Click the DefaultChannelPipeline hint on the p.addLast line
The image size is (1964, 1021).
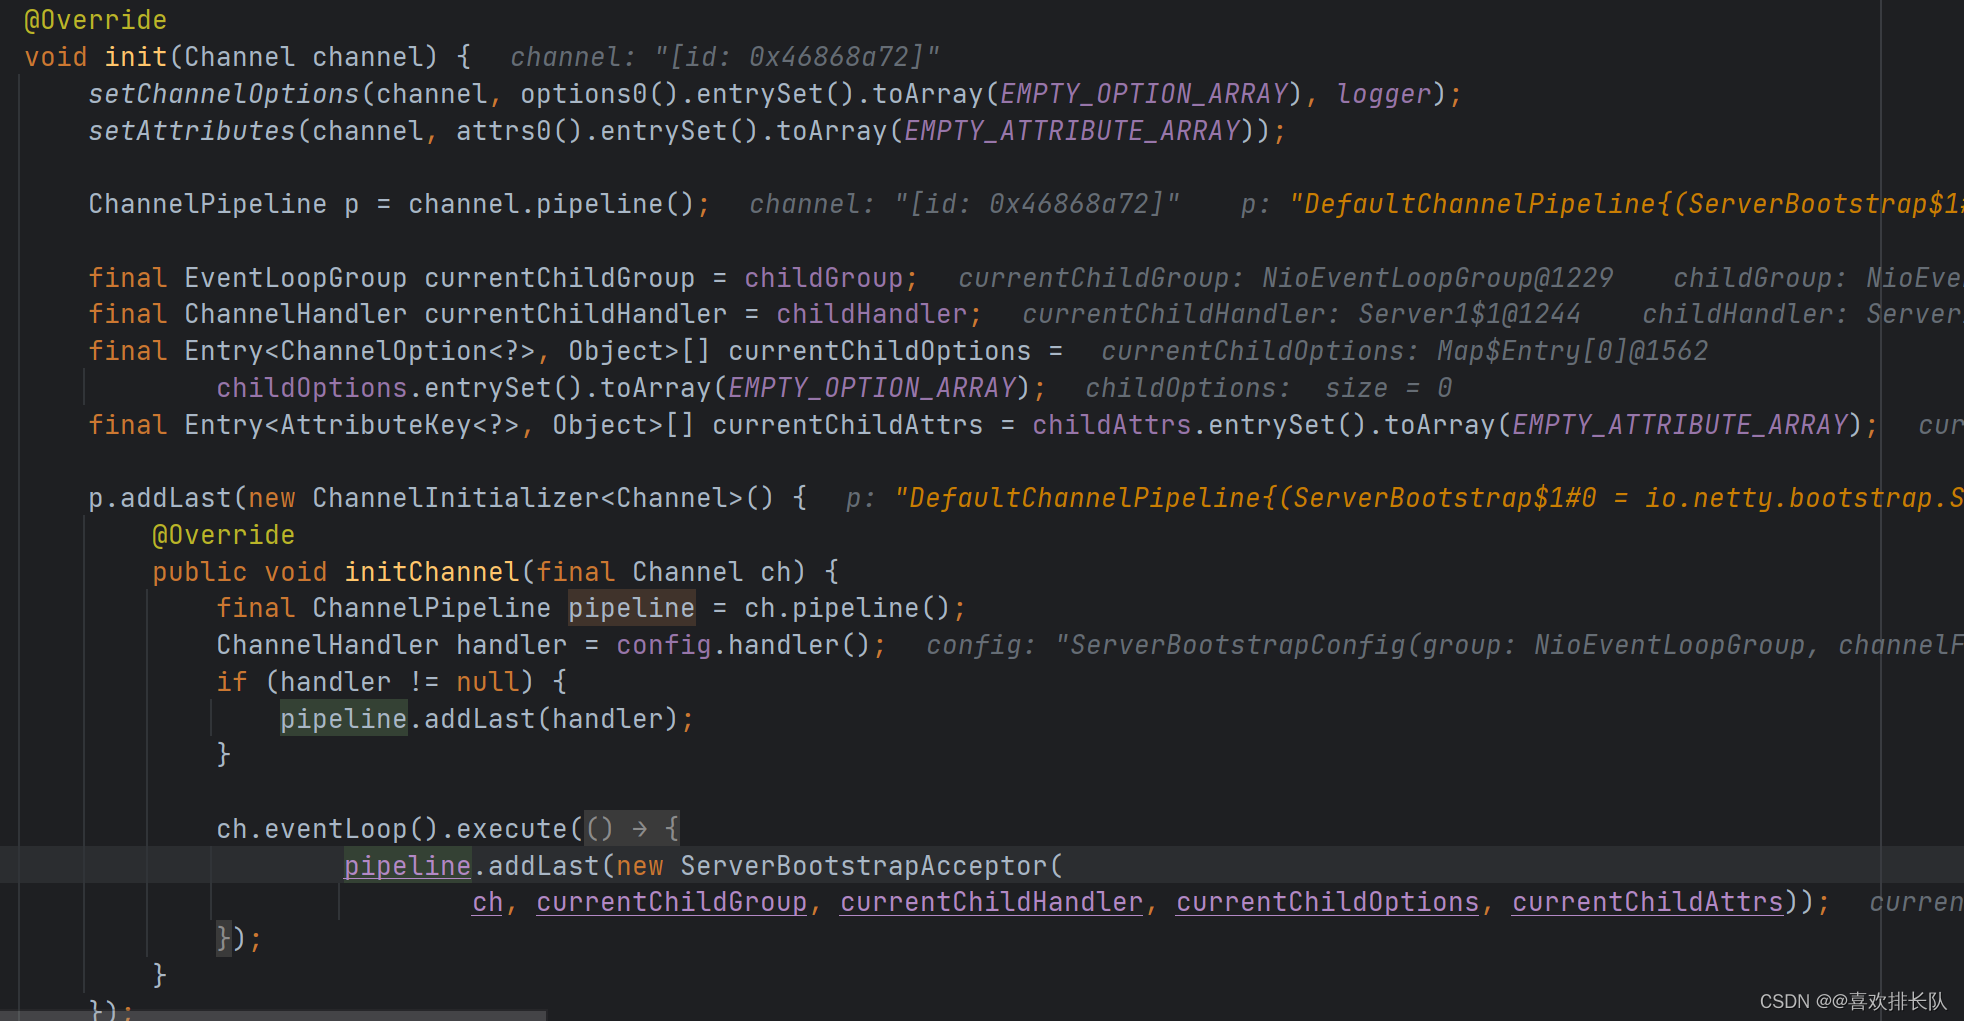coord(1405,498)
